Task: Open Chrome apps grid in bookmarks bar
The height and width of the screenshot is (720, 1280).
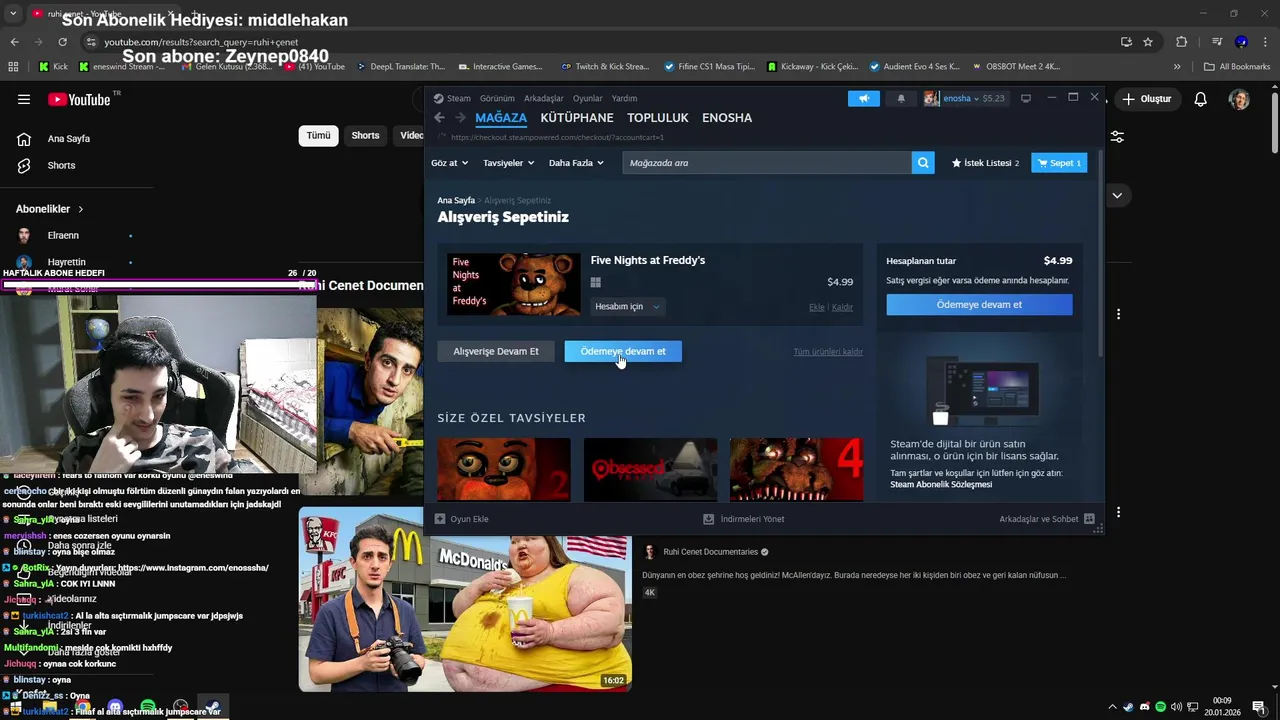Action: tap(13, 67)
